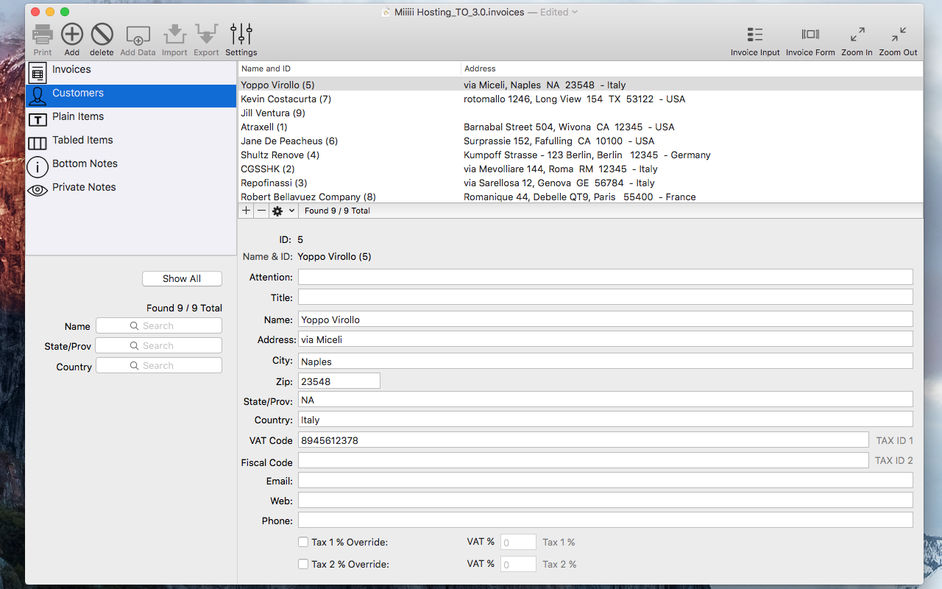Screen dimensions: 942x589
Task: Click the Title input field
Action: point(606,297)
